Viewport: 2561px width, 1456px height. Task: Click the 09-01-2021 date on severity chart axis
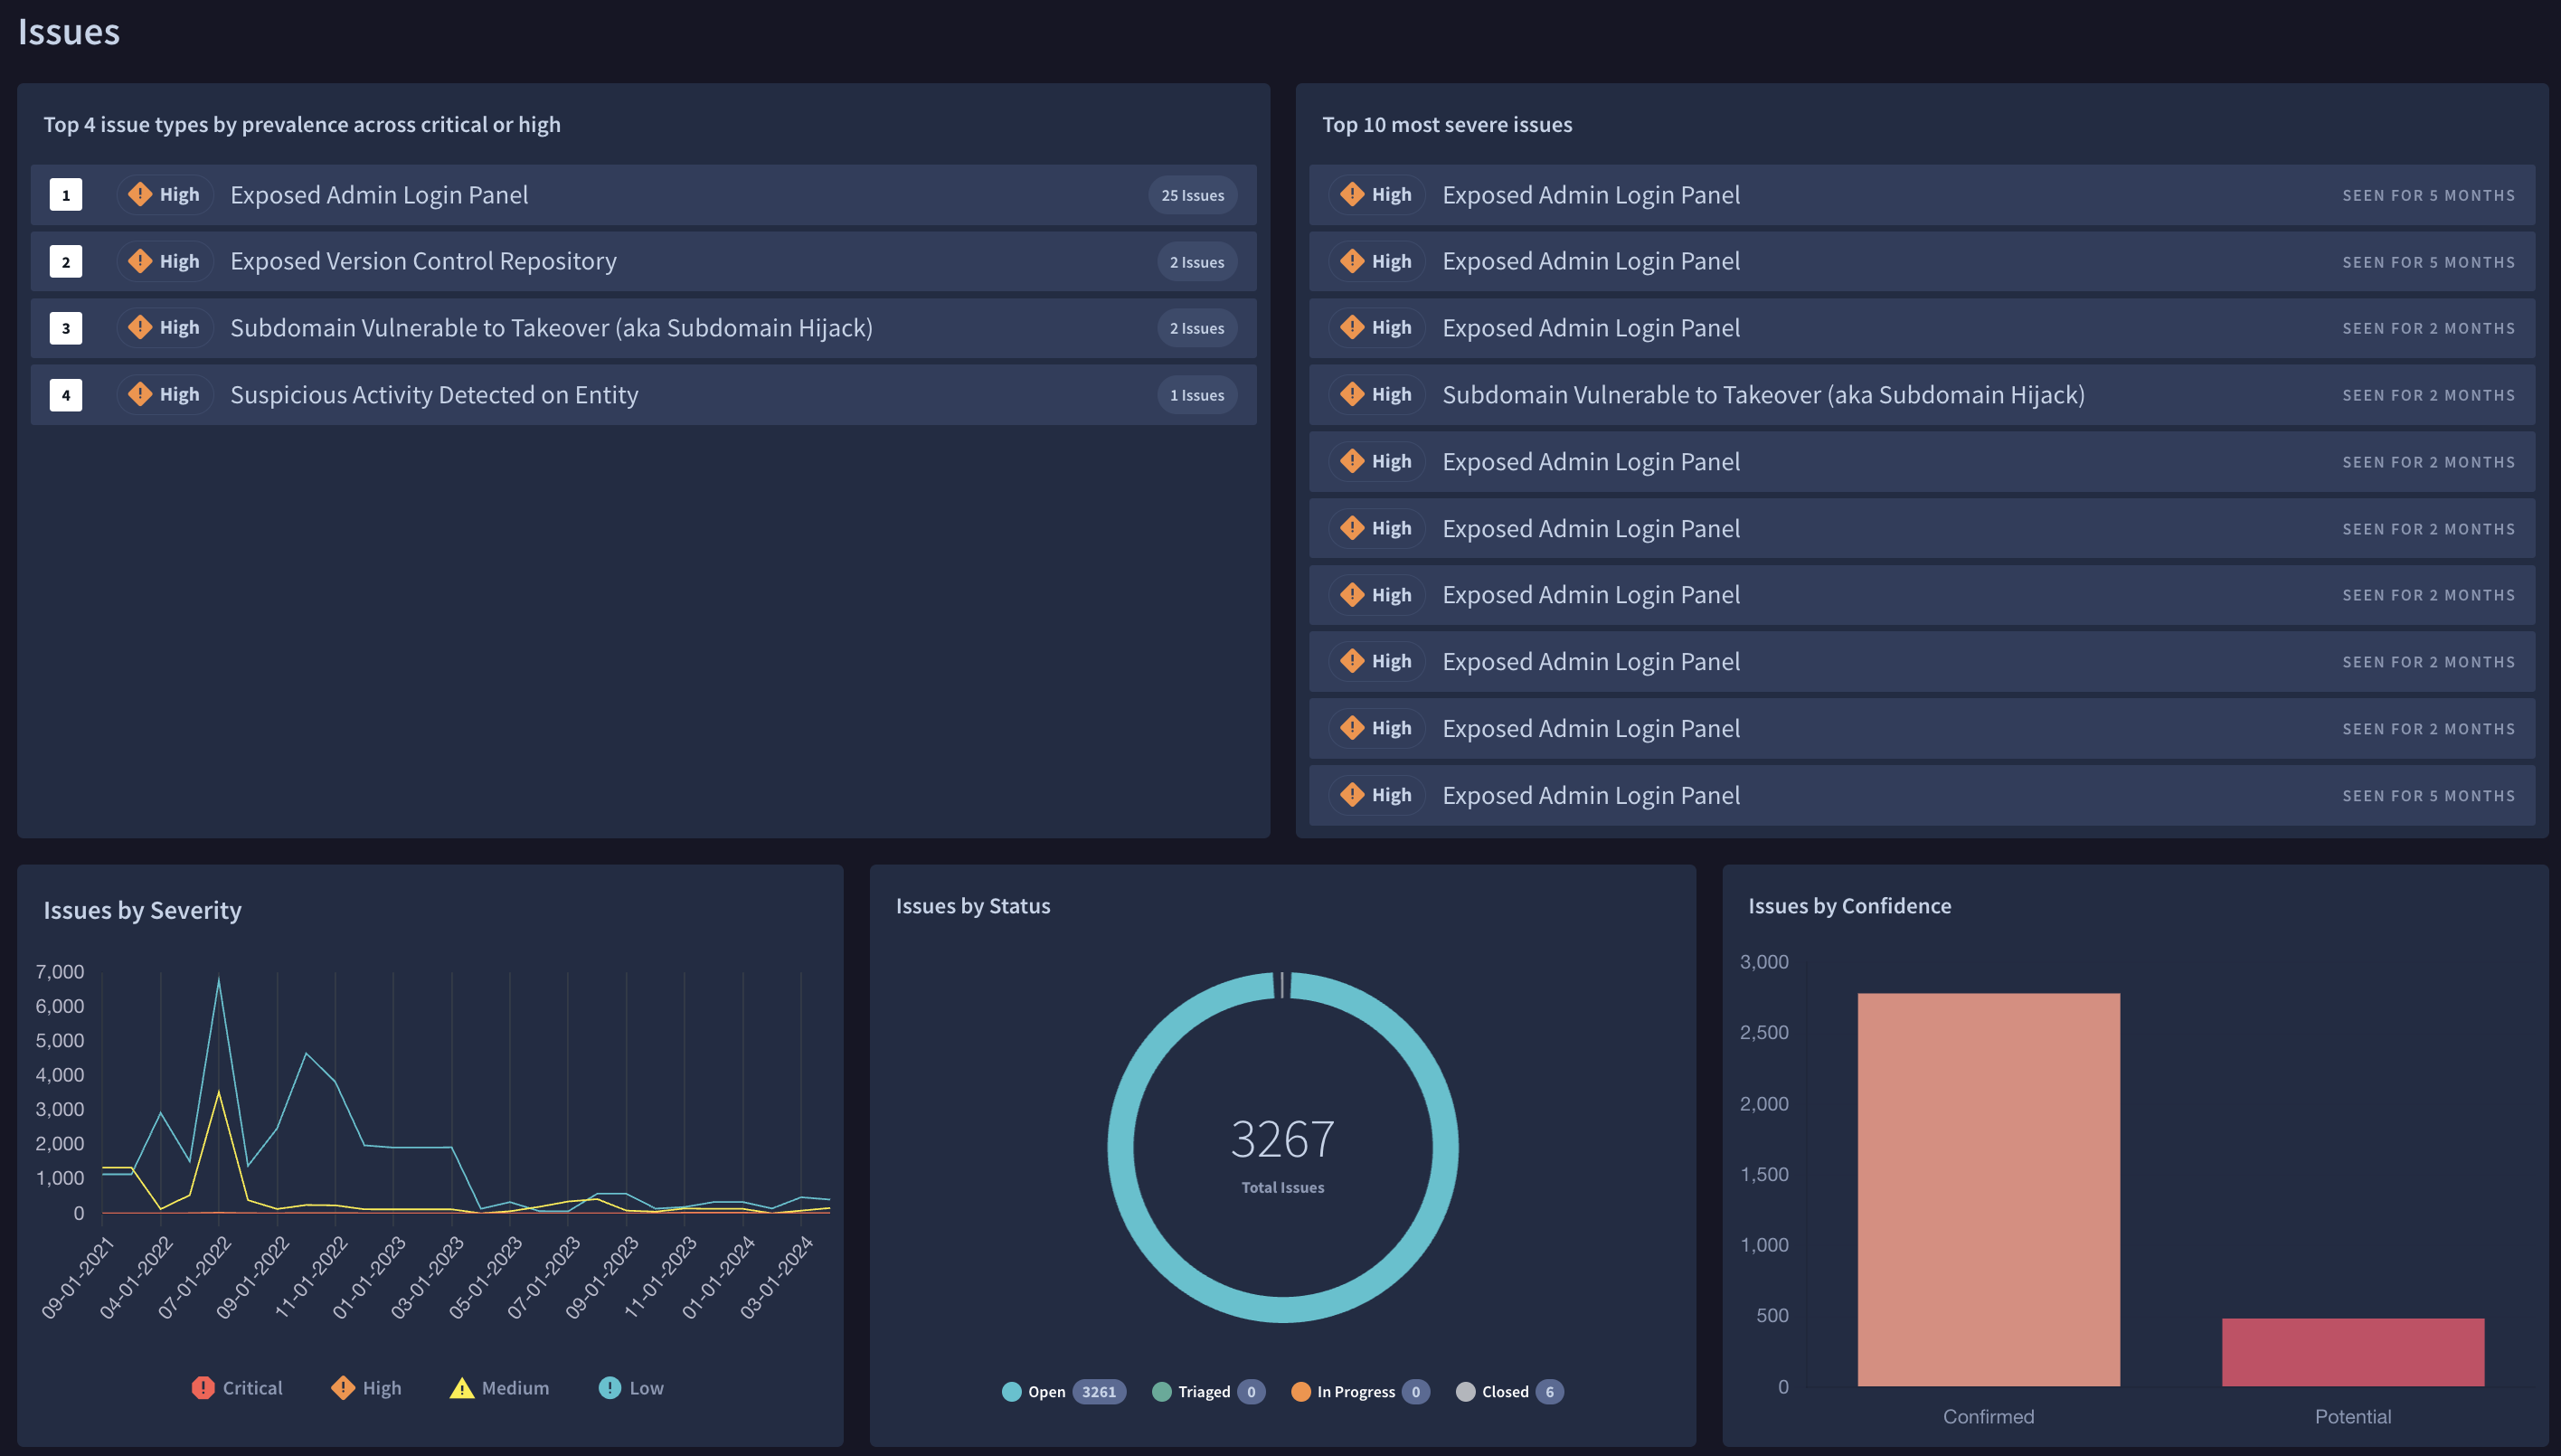coord(77,1278)
